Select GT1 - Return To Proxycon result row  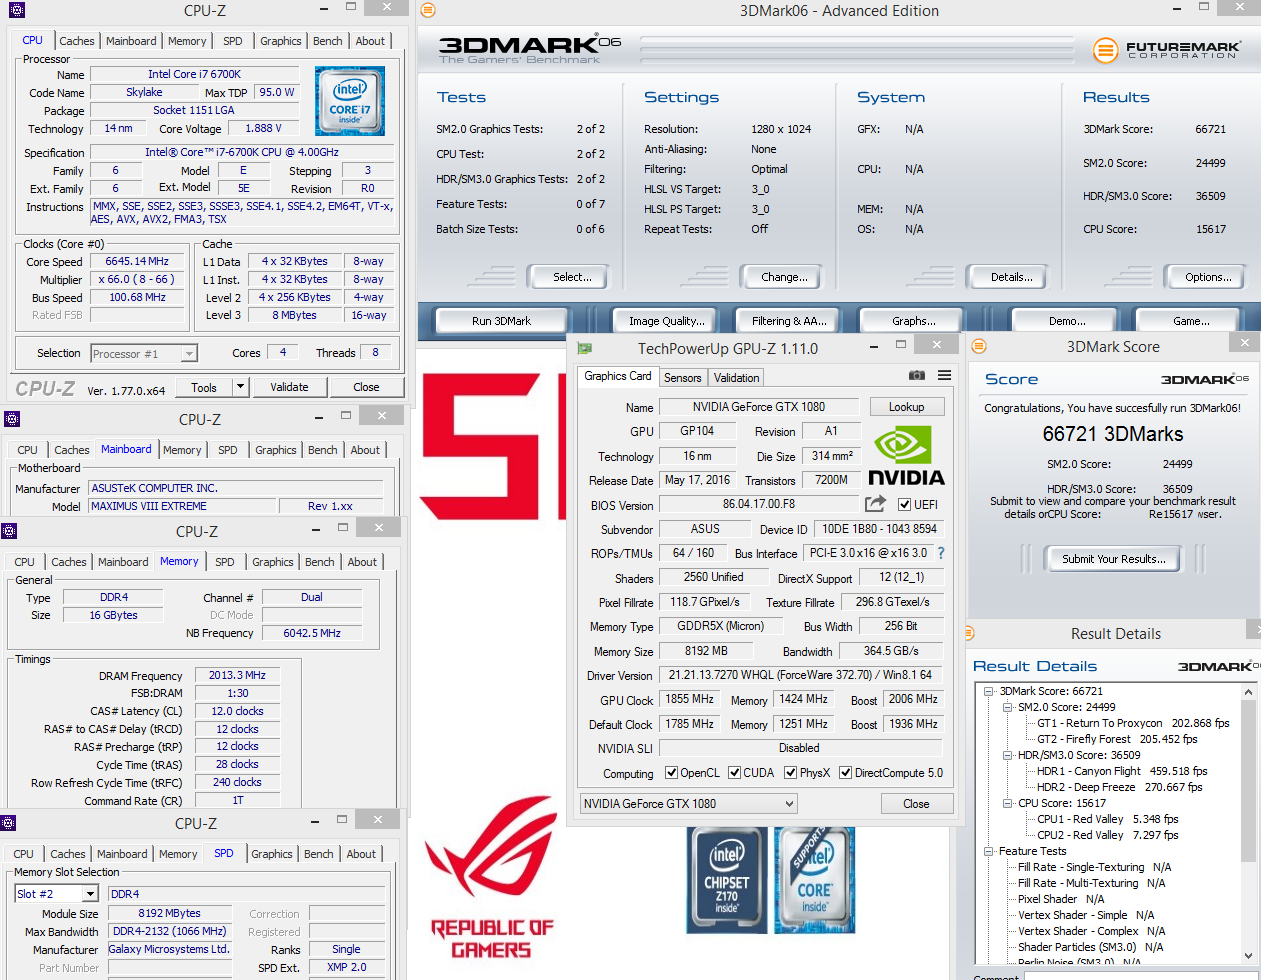[1133, 723]
